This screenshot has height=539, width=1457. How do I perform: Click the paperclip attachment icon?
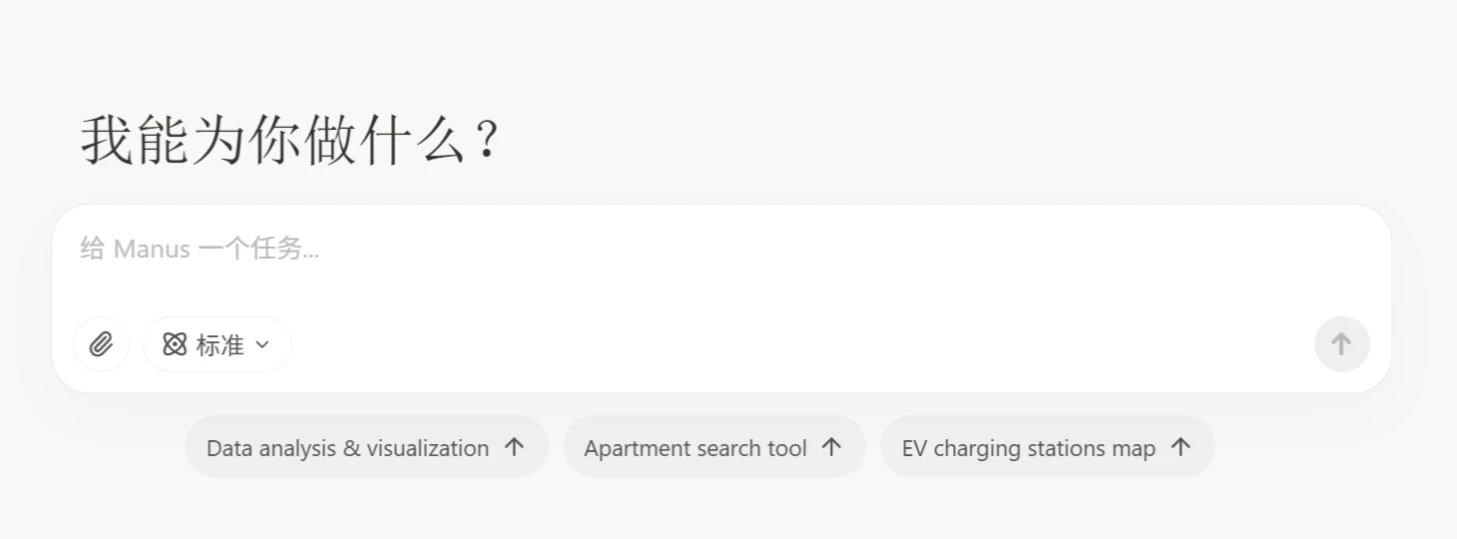pyautogui.click(x=101, y=345)
